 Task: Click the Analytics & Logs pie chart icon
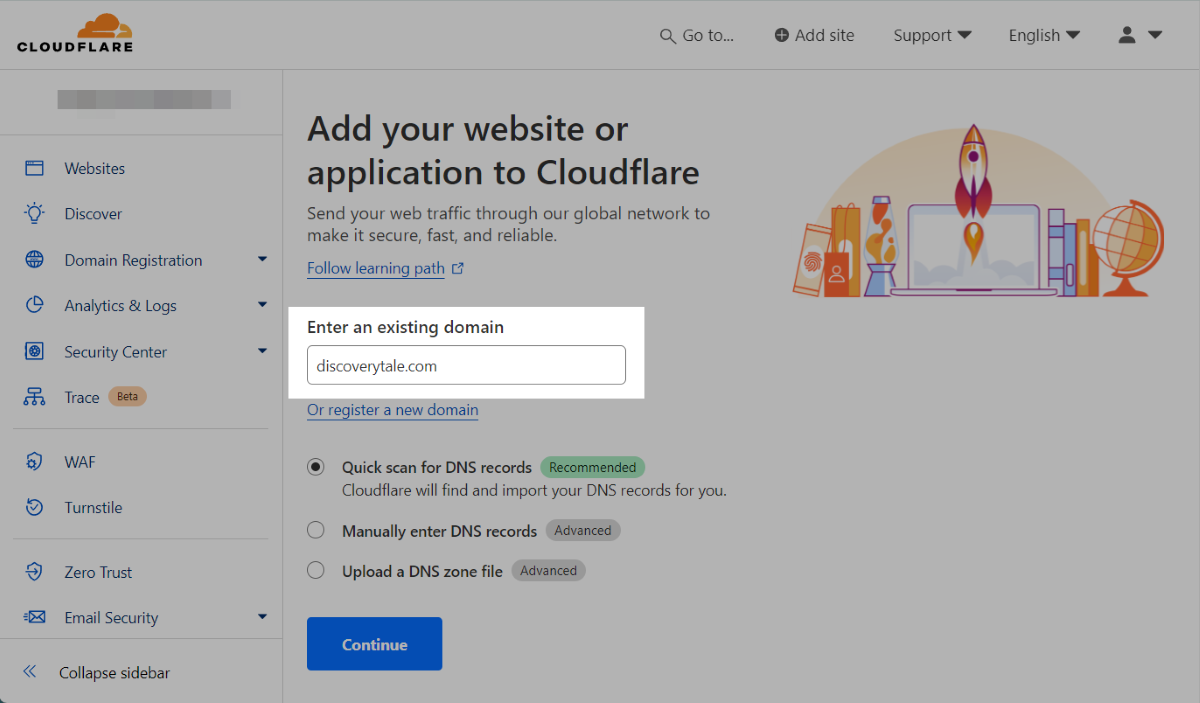35,305
